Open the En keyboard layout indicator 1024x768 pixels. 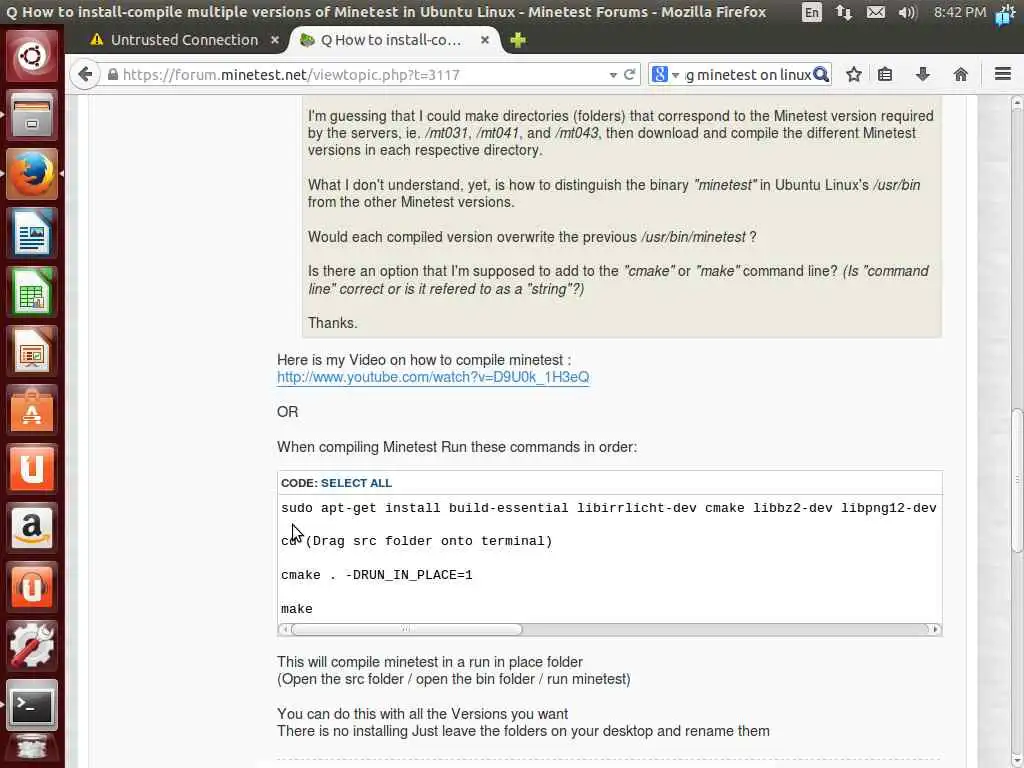(812, 12)
